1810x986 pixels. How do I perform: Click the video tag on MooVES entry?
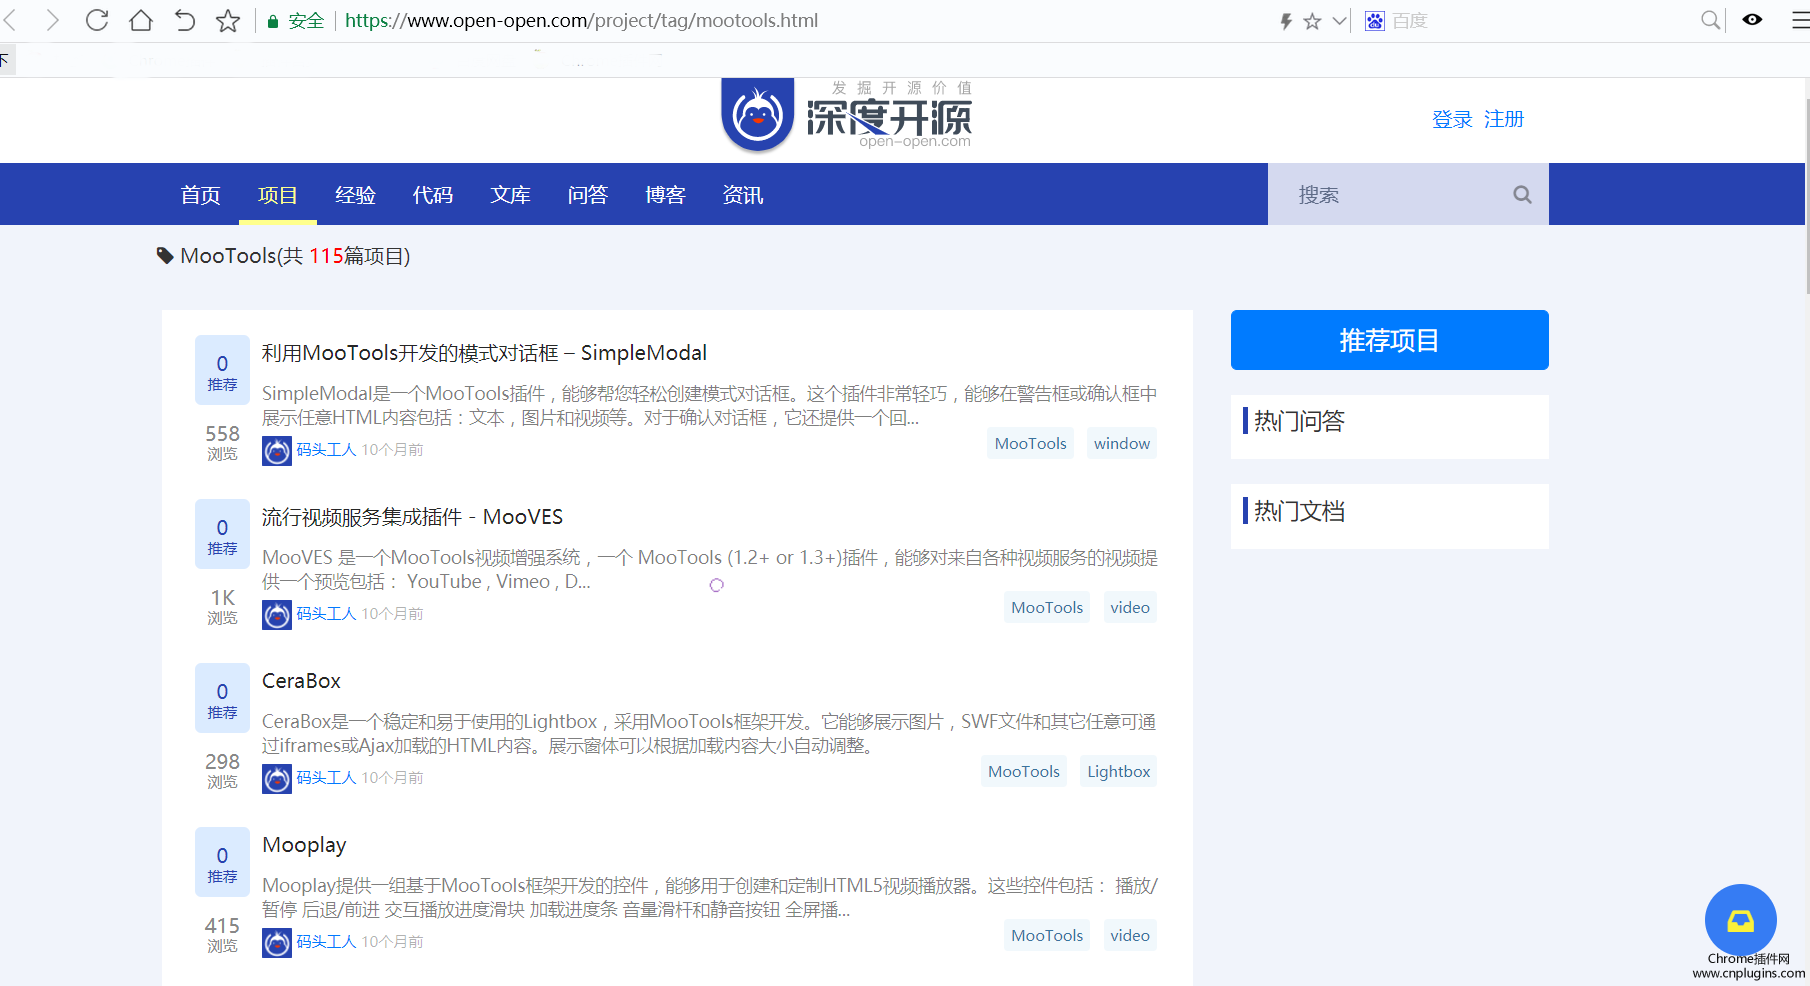tap(1130, 607)
